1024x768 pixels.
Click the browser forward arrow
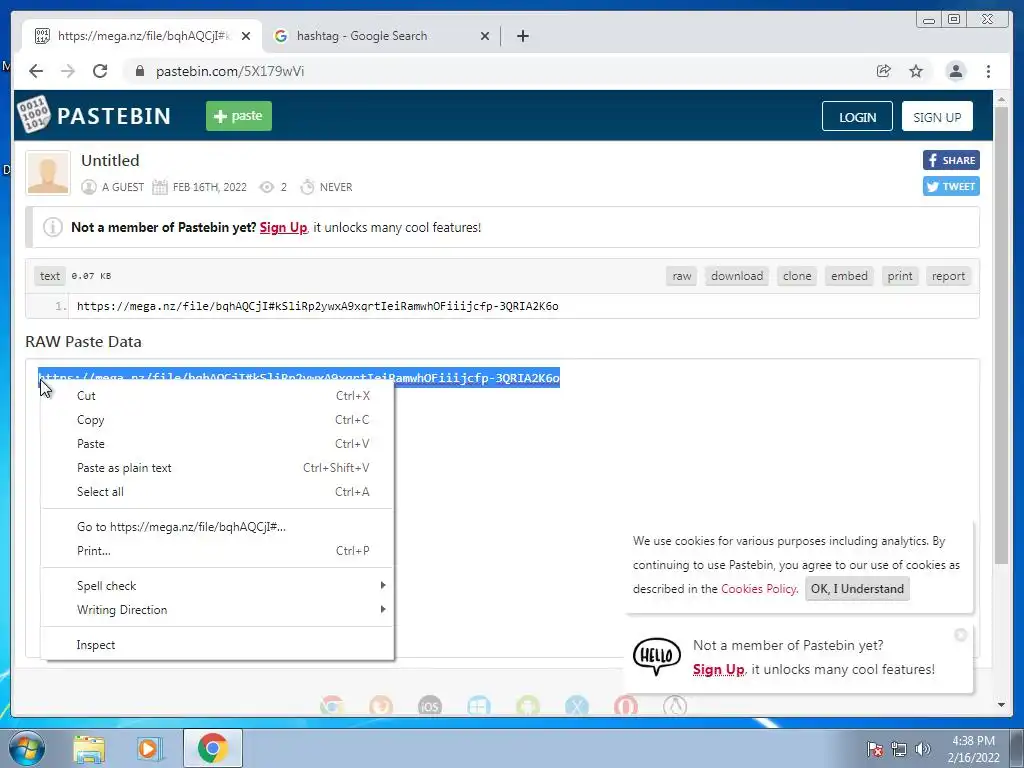click(68, 71)
